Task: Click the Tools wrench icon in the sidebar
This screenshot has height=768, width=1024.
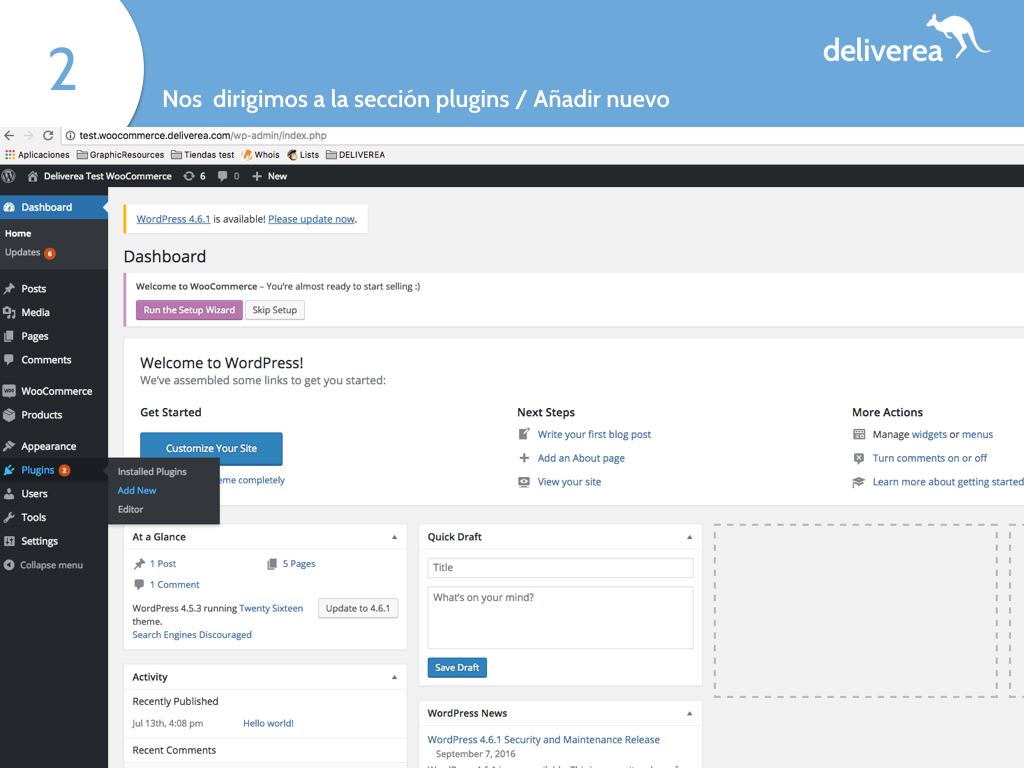Action: [9, 517]
